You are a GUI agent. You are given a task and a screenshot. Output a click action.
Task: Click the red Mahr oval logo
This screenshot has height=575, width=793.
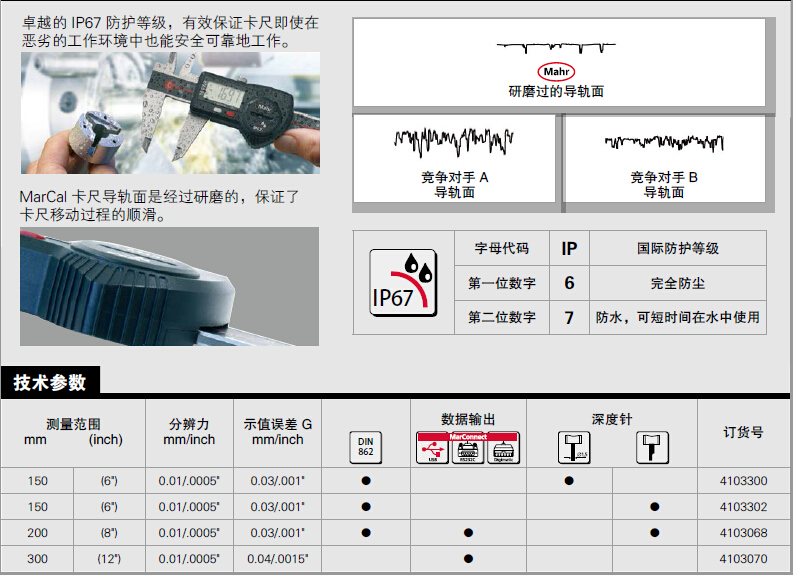(556, 72)
